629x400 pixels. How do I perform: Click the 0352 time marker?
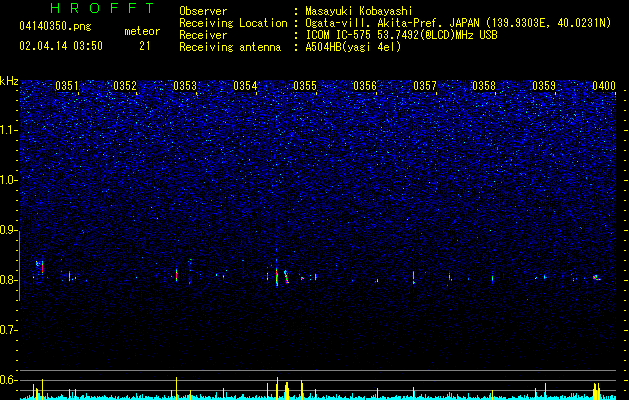pyautogui.click(x=125, y=86)
